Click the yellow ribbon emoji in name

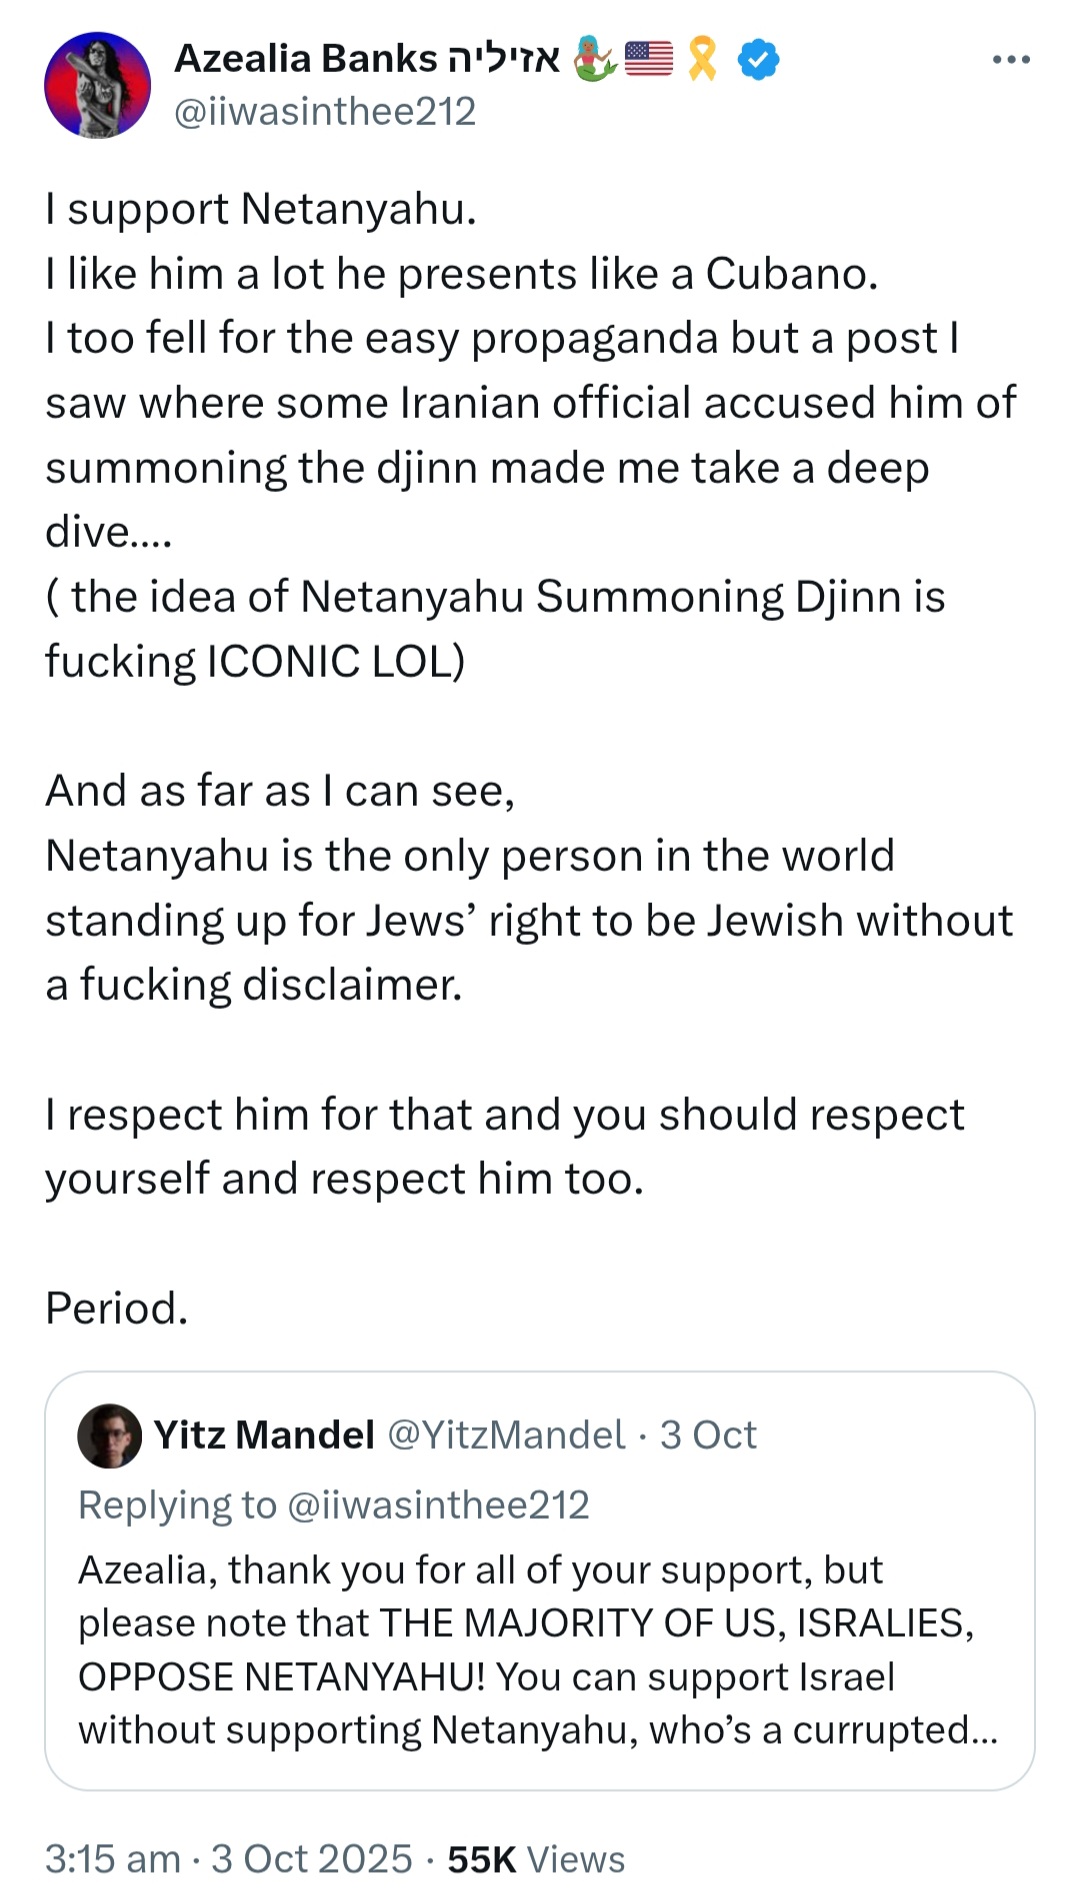pos(704,59)
